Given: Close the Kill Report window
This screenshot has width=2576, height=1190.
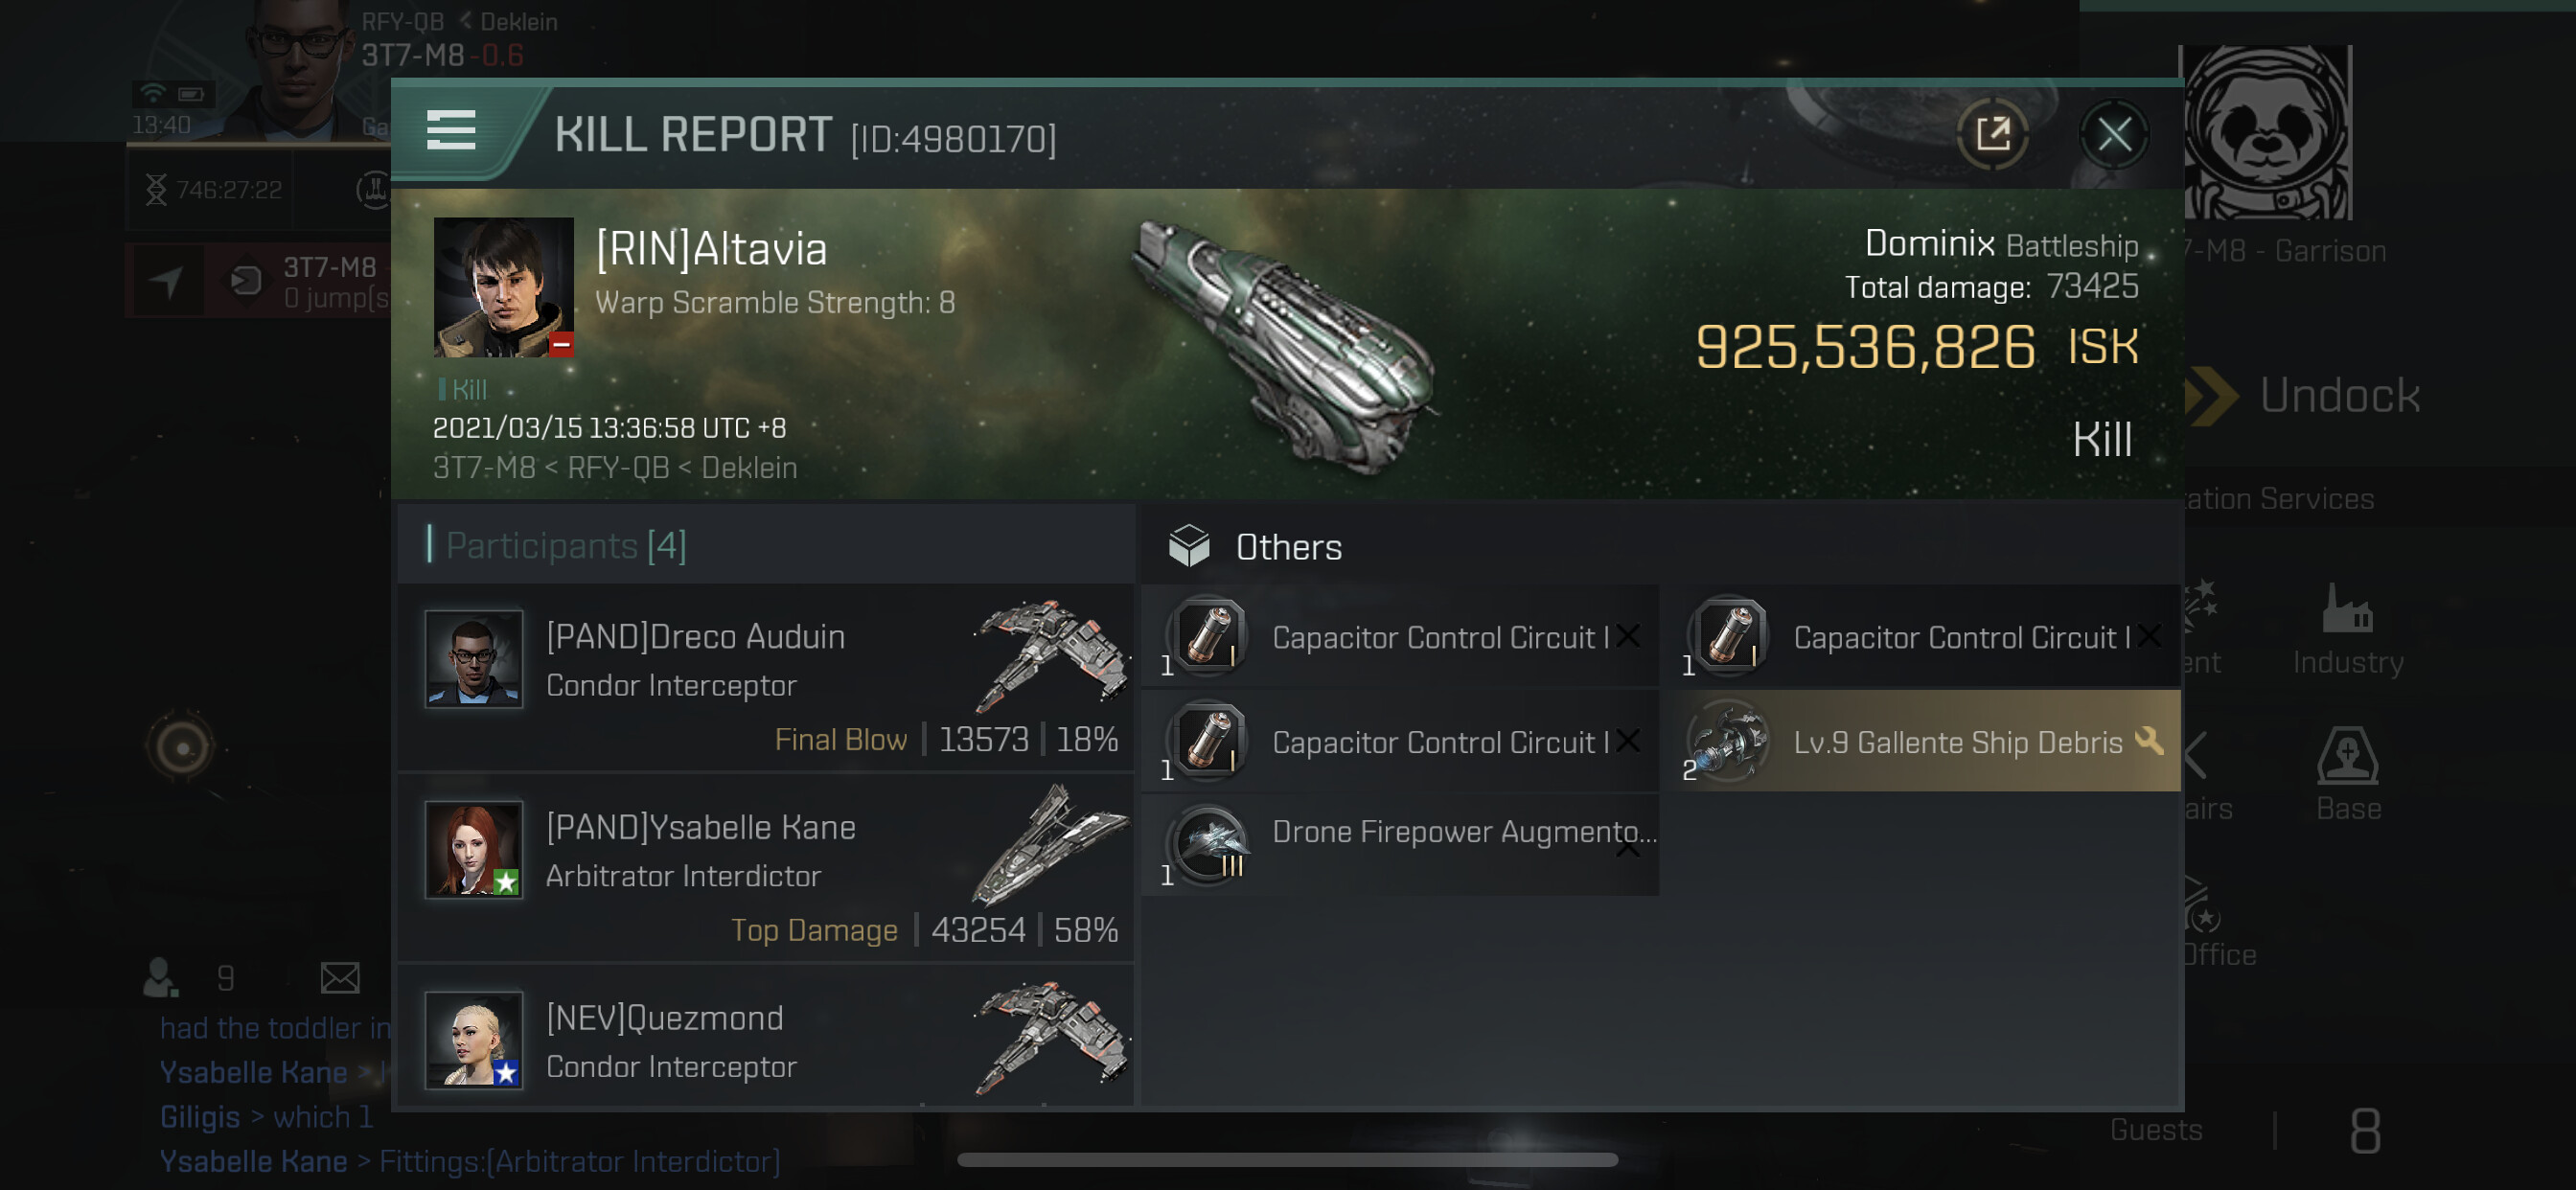Looking at the screenshot, I should 2112,134.
